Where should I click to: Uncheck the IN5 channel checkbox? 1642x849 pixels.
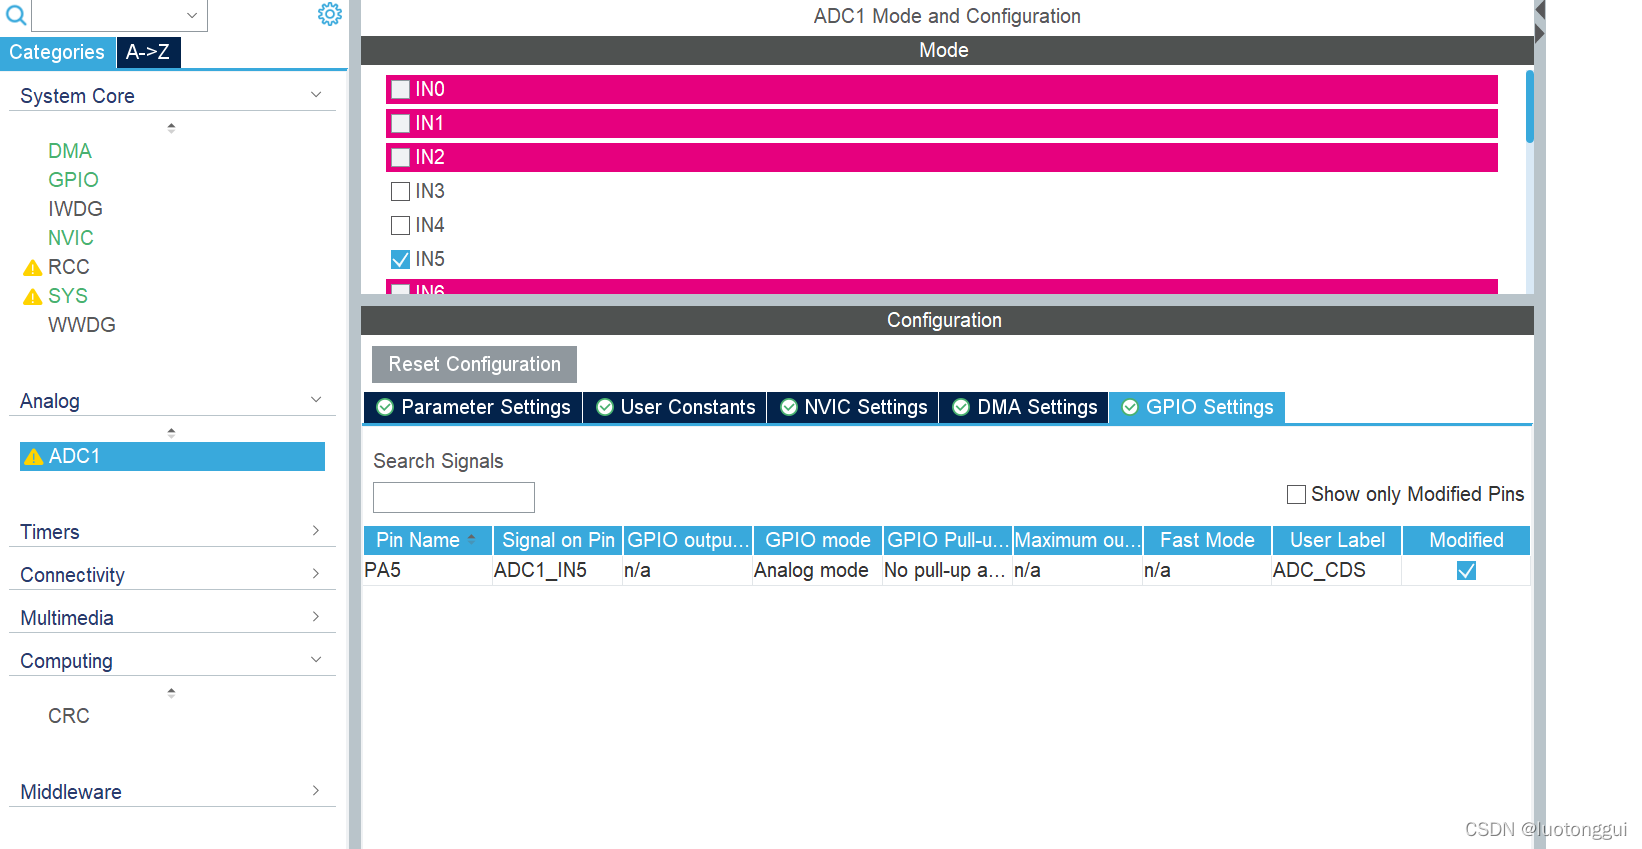pos(400,260)
